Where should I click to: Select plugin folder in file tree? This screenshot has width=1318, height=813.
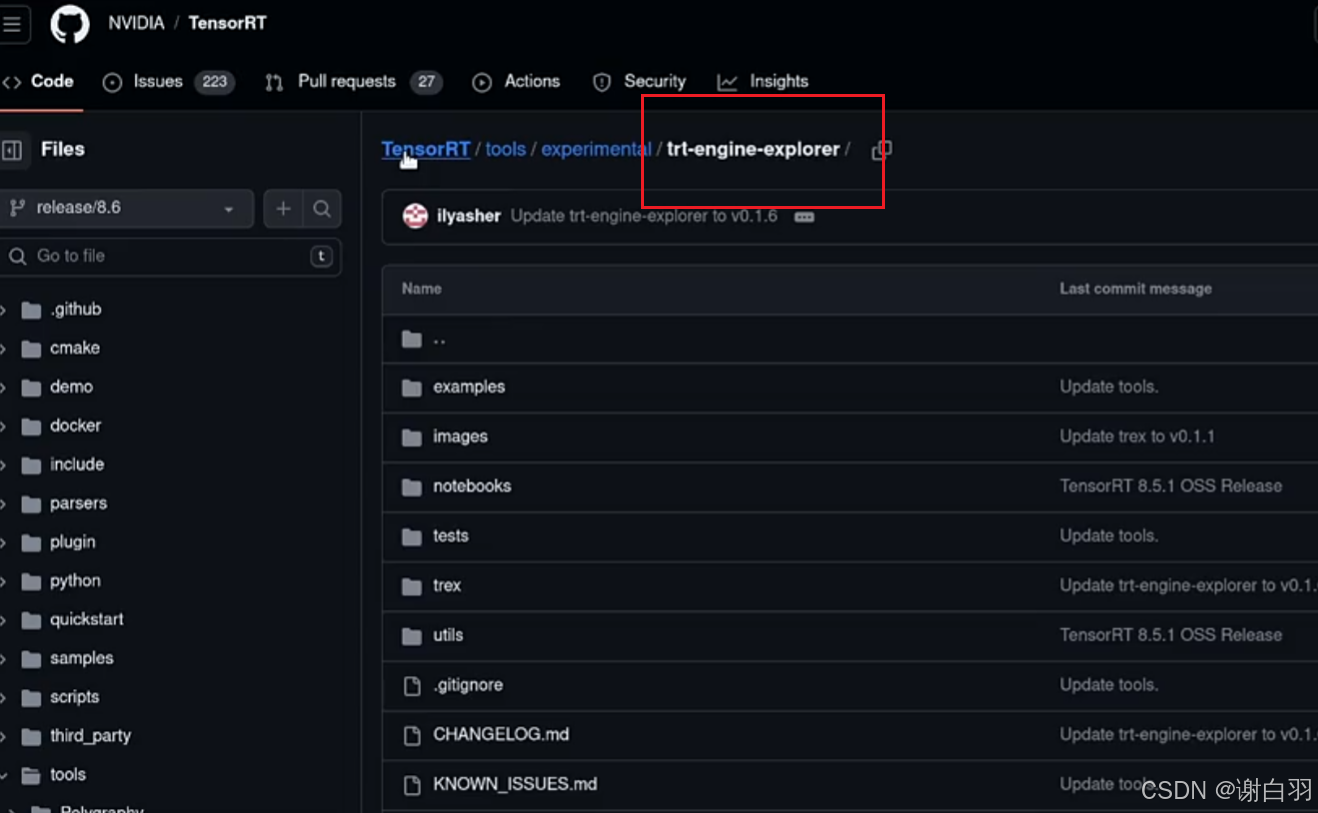[72, 542]
